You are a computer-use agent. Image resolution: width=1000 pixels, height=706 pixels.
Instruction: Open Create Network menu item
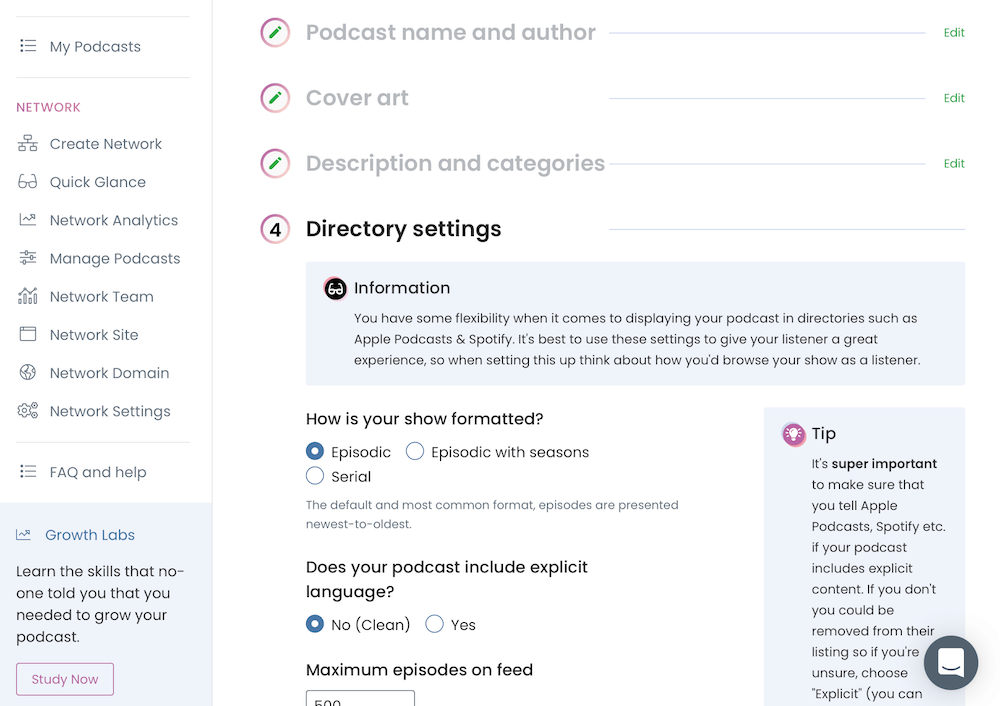click(x=106, y=143)
